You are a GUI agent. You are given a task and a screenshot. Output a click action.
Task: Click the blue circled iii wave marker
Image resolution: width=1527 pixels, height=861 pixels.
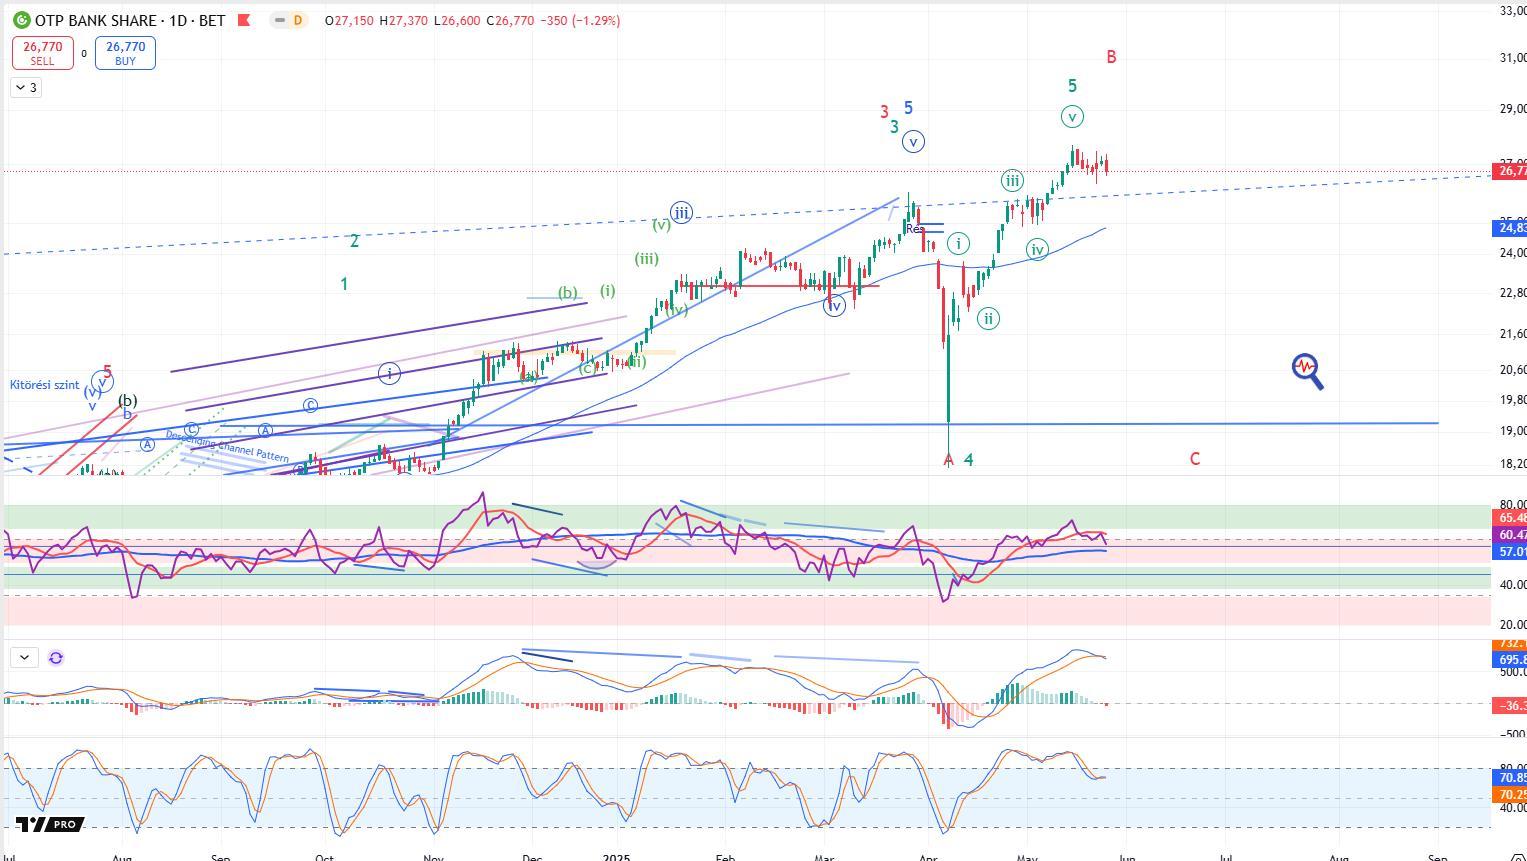click(x=681, y=212)
